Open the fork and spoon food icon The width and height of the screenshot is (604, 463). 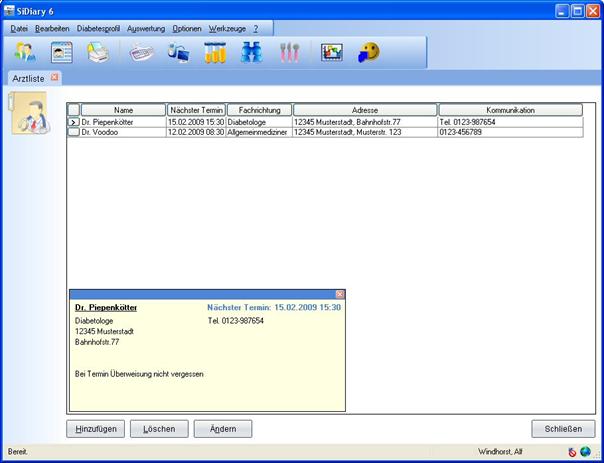(x=290, y=52)
